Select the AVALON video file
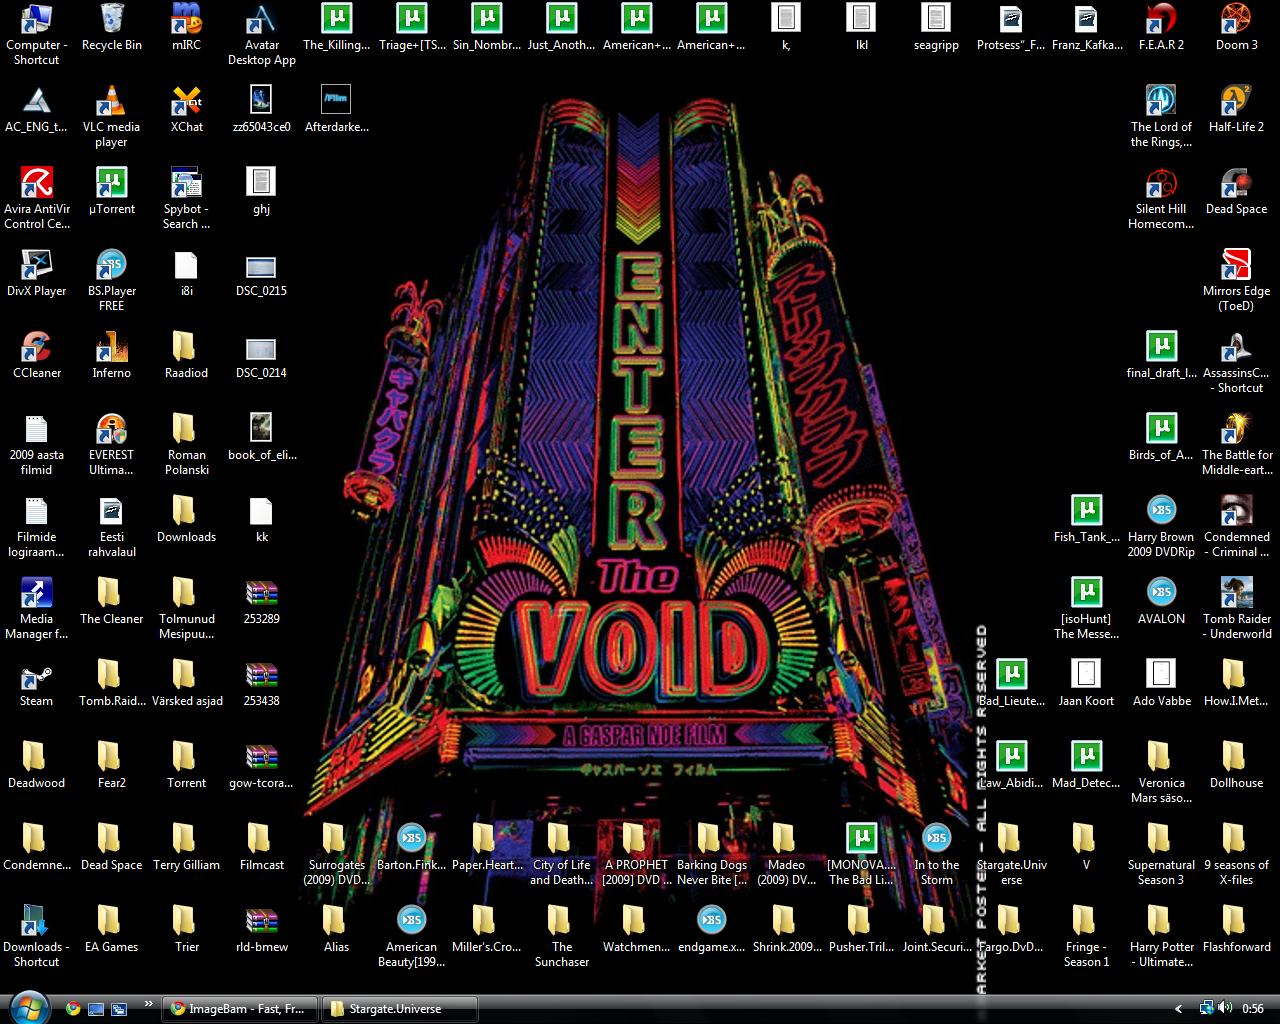Screen dimensions: 1280x1024 [x=1161, y=602]
